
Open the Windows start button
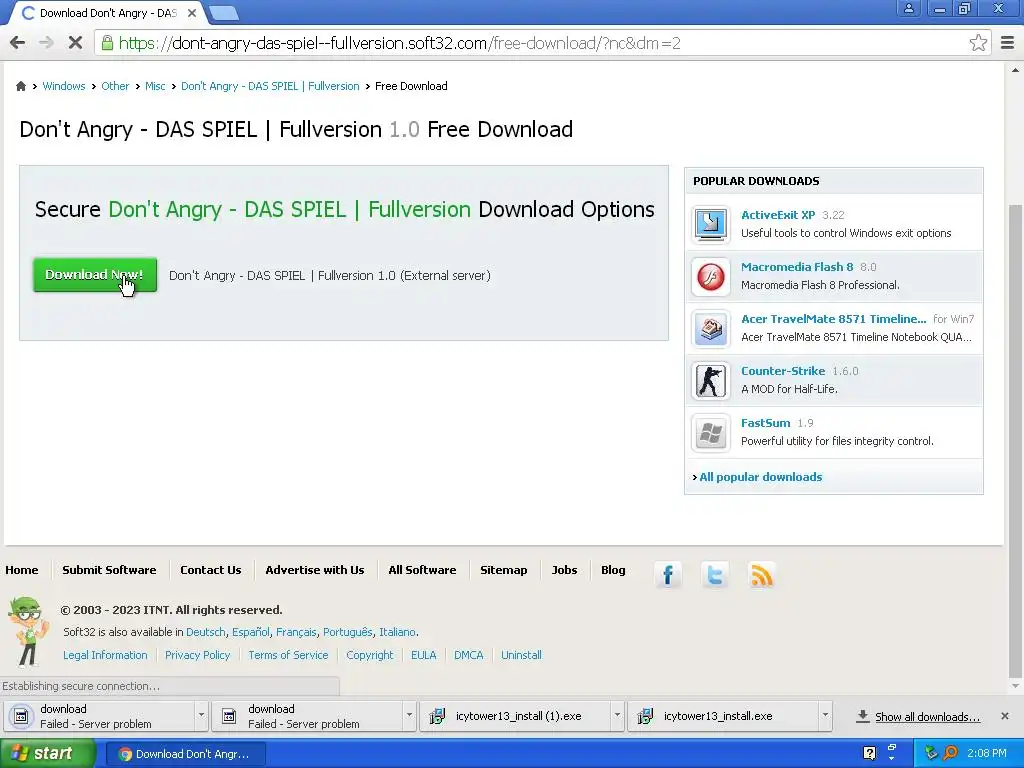[x=46, y=754]
